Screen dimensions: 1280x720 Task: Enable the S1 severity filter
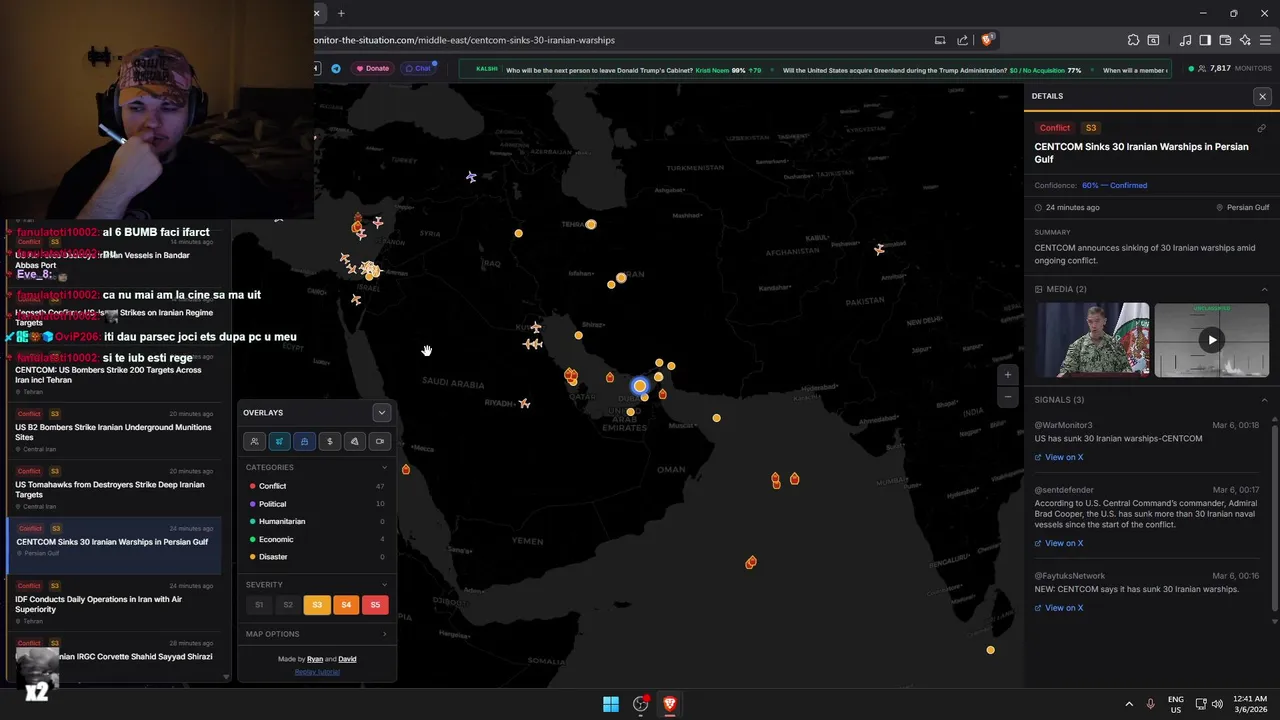click(x=259, y=605)
